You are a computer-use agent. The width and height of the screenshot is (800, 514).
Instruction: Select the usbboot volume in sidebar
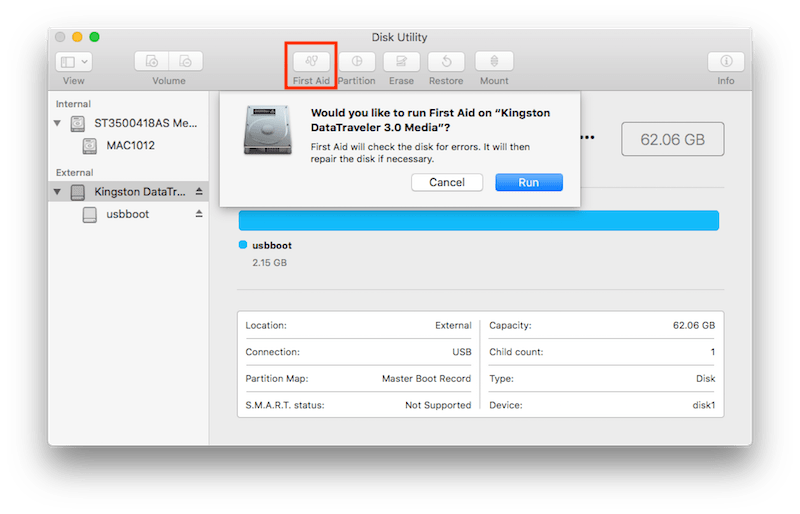[129, 214]
